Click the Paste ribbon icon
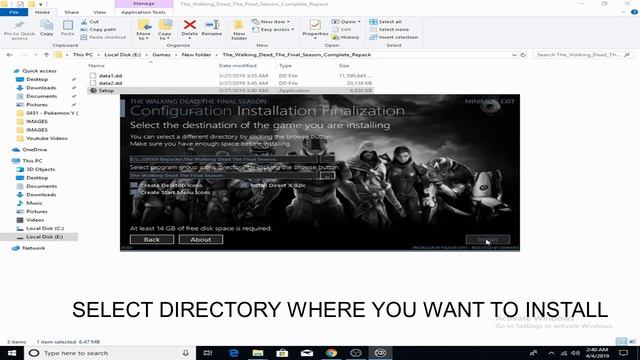Screen dimensions: 640x360 (68, 29)
